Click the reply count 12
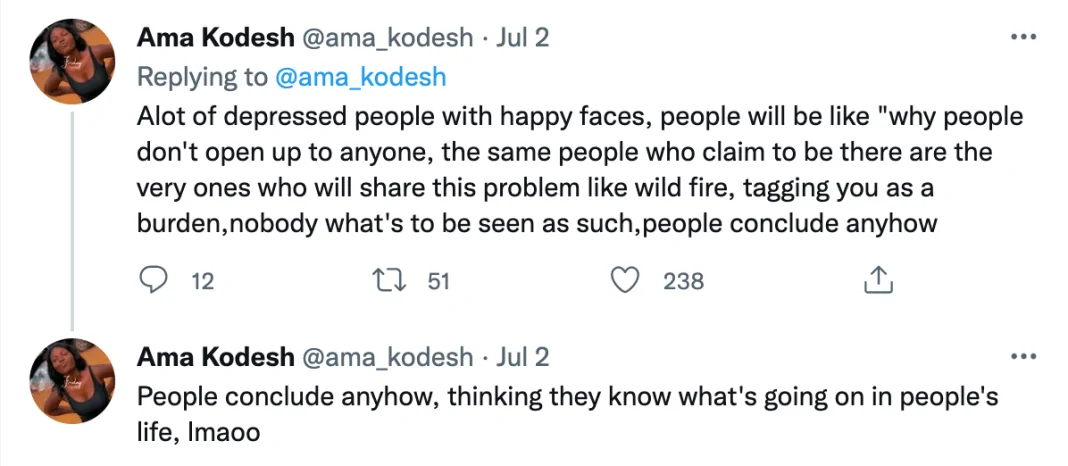Viewport: 1068px width, 466px height. (202, 282)
